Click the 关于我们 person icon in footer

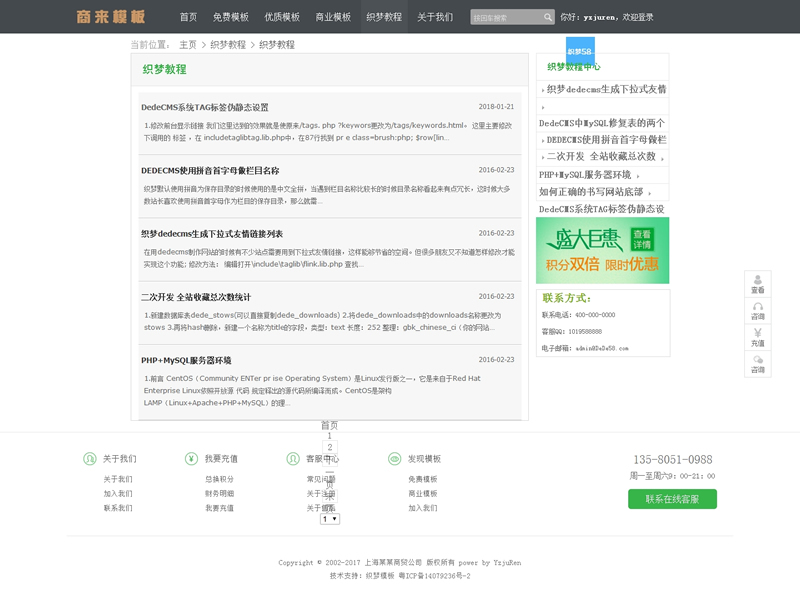click(89, 459)
